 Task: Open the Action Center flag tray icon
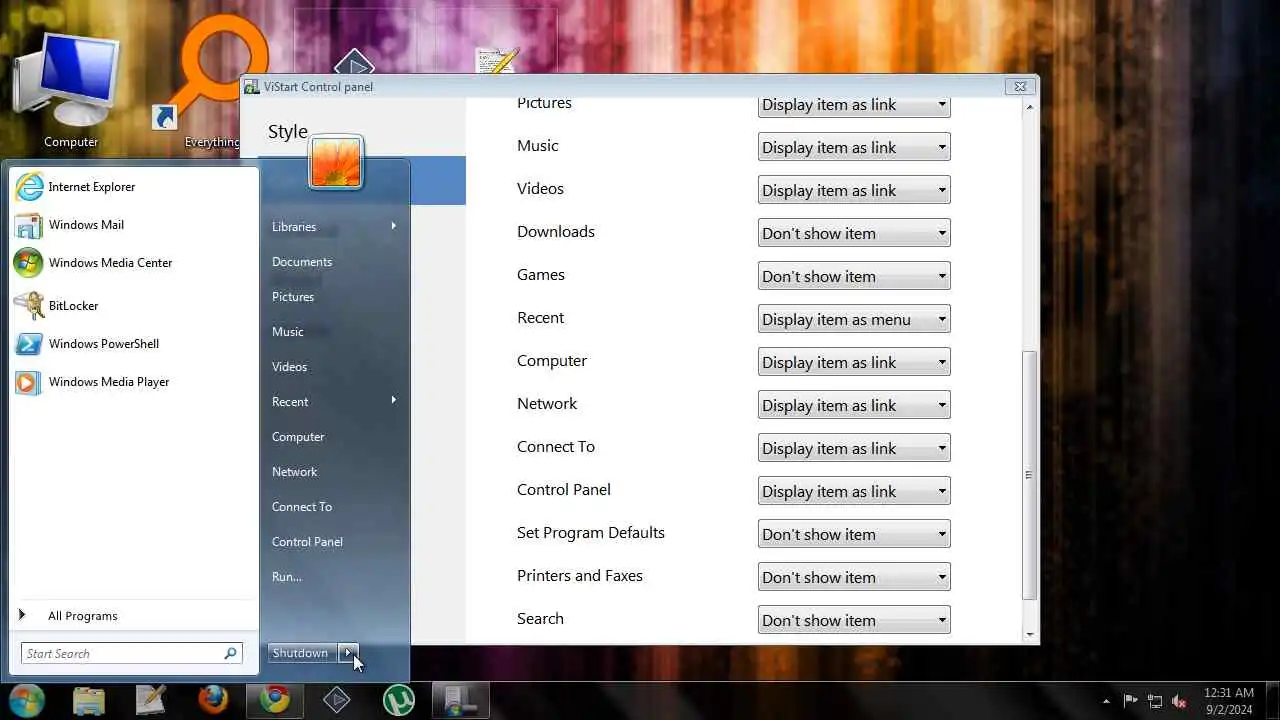click(1131, 701)
